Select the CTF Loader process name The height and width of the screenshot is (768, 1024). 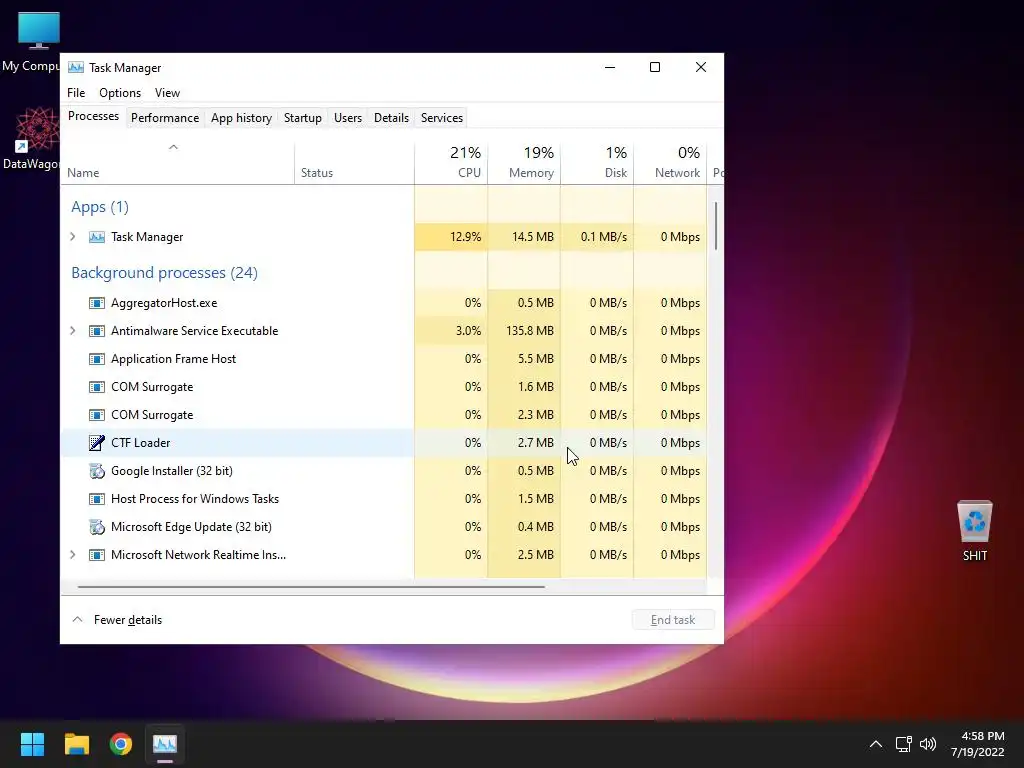[x=140, y=443]
